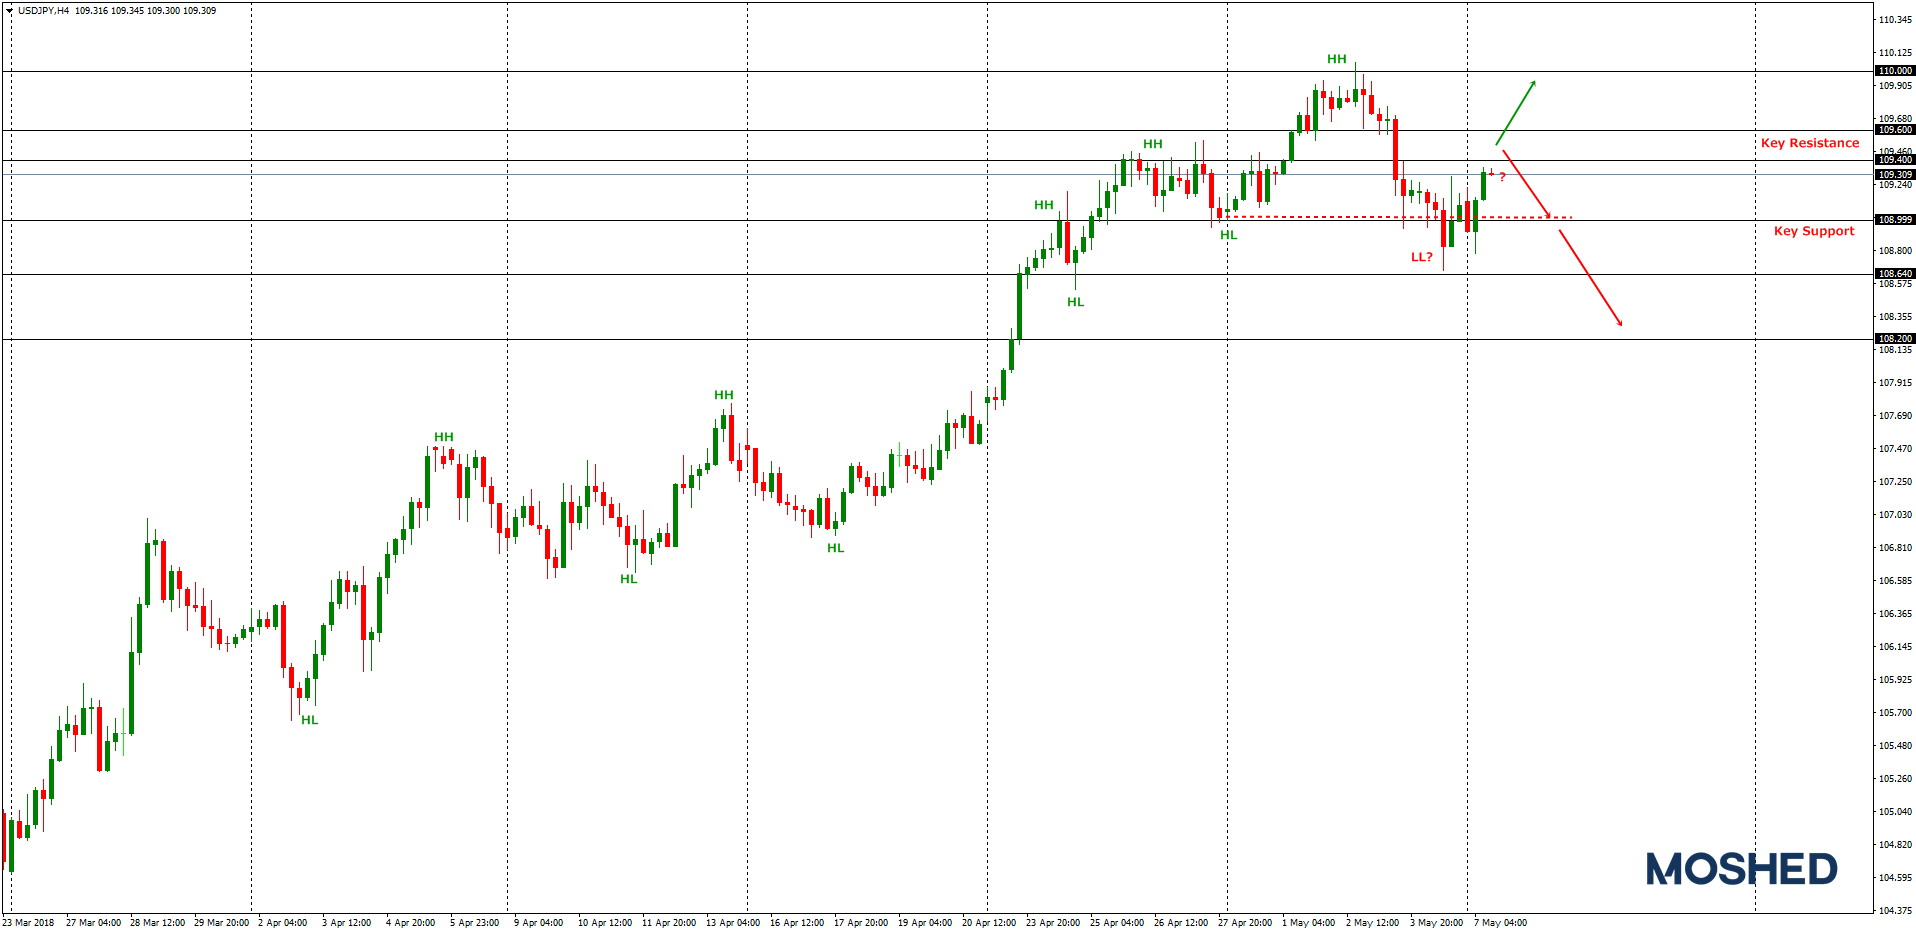Image resolution: width=1916 pixels, height=934 pixels.
Task: Click the LL? annotation below key support
Action: click(1421, 257)
